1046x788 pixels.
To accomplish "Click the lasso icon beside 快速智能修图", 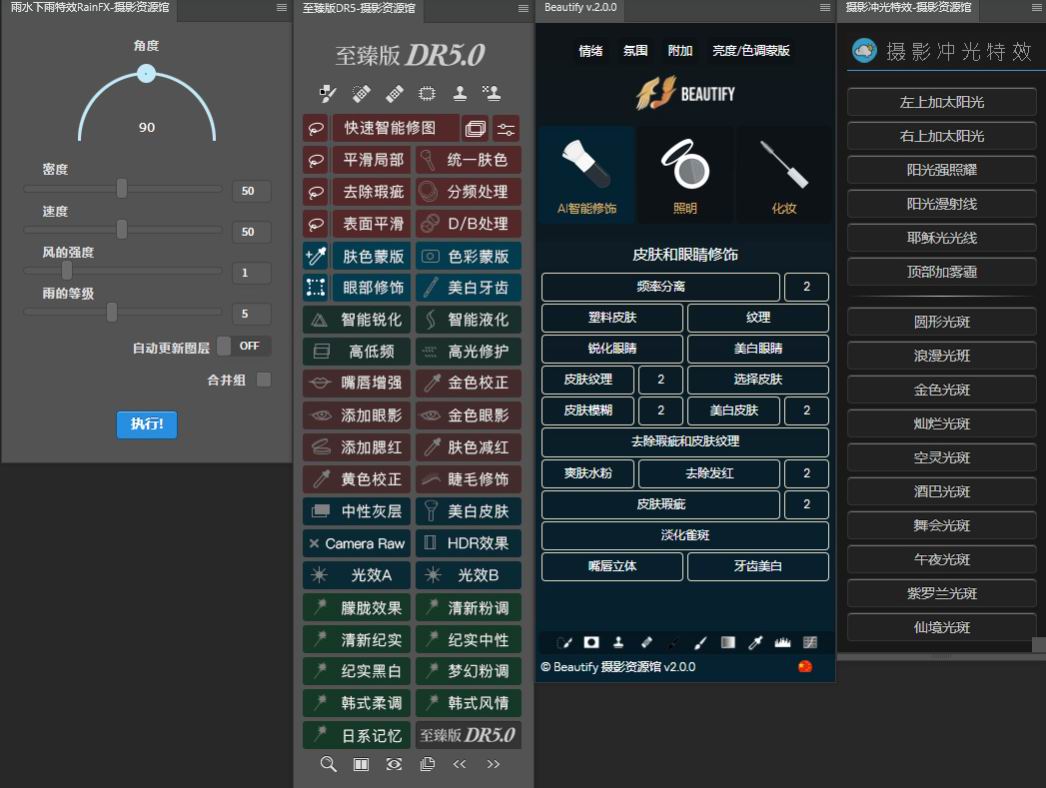I will point(316,127).
